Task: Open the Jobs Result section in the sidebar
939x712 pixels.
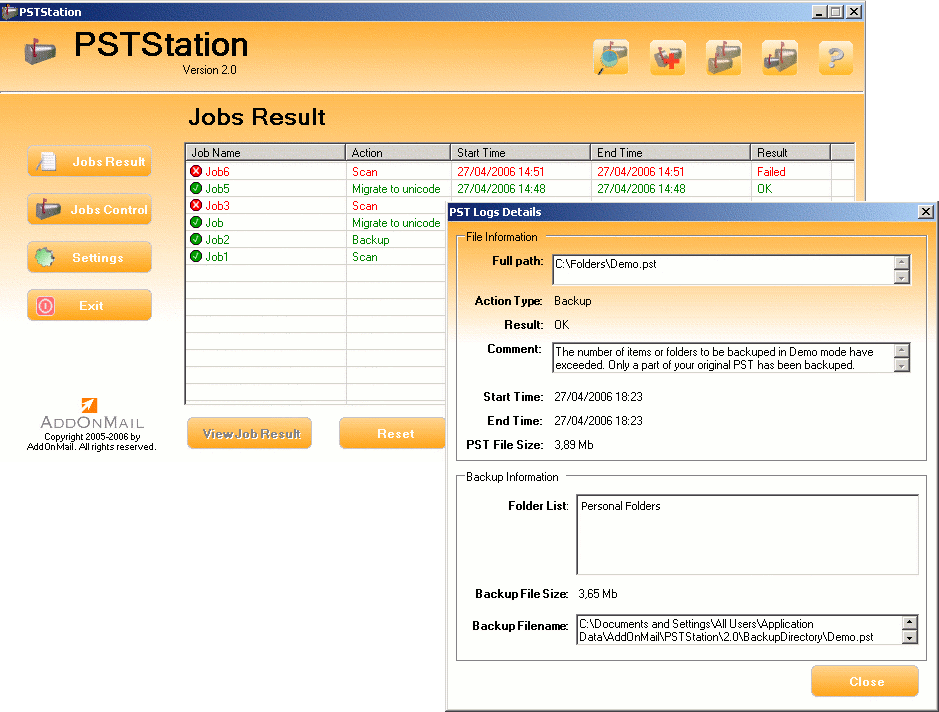Action: tap(89, 162)
